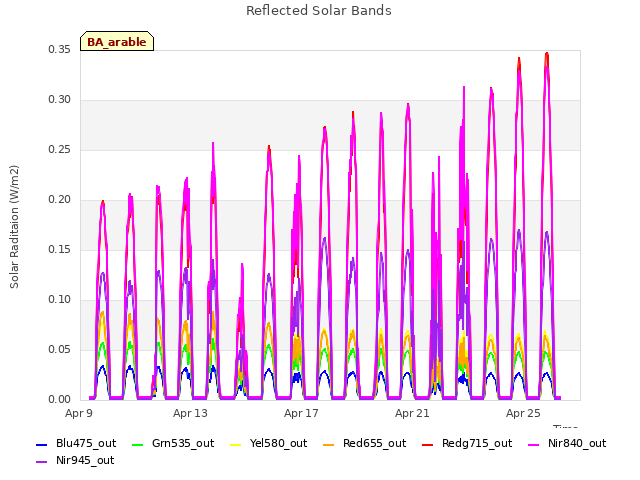Click the red Redg715_out color marker
This screenshot has width=640, height=480.
point(427,444)
